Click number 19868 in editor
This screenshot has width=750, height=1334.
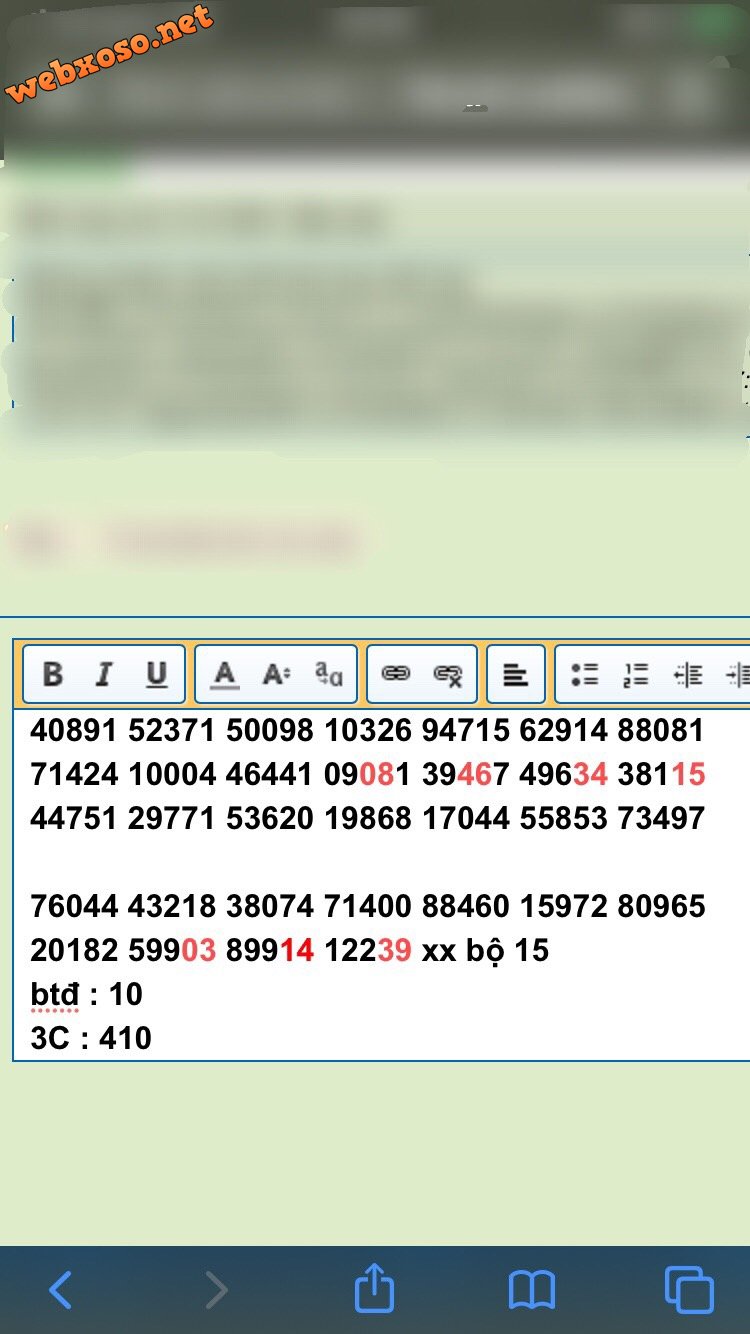tap(368, 818)
